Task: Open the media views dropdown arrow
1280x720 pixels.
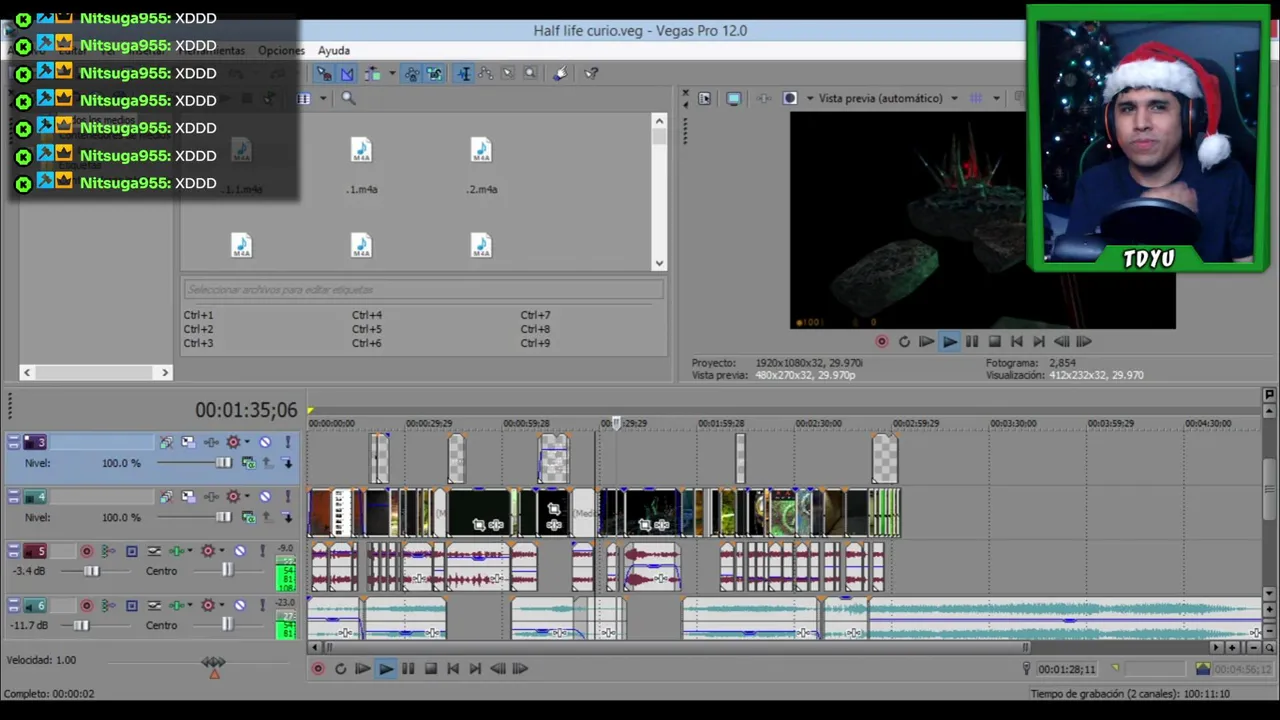Action: pos(322,98)
